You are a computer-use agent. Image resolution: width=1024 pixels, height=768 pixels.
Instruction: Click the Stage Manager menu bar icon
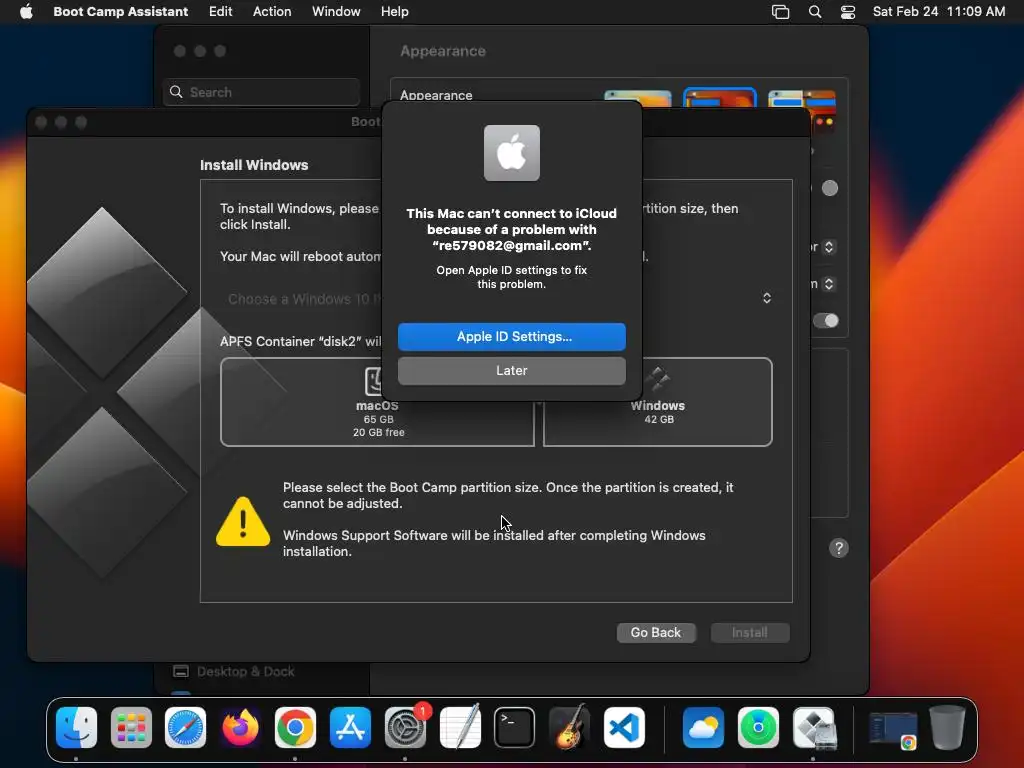(x=780, y=12)
